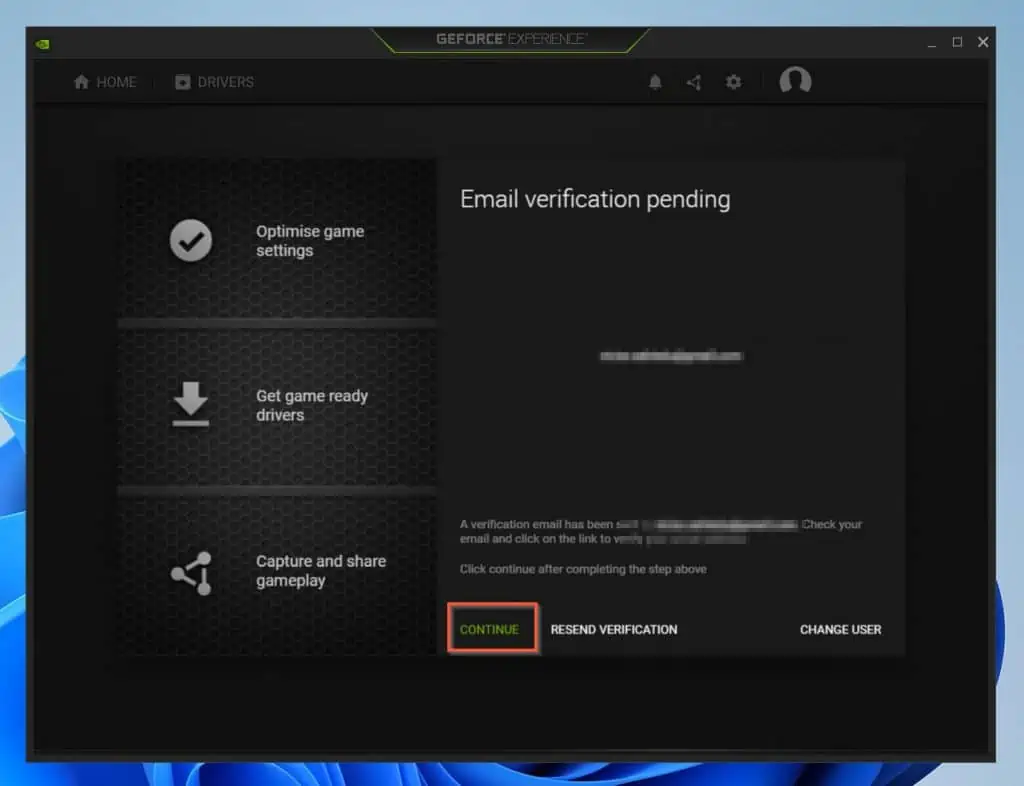This screenshot has width=1024, height=786.
Task: Open GeForce Experience settings gear
Action: click(733, 82)
